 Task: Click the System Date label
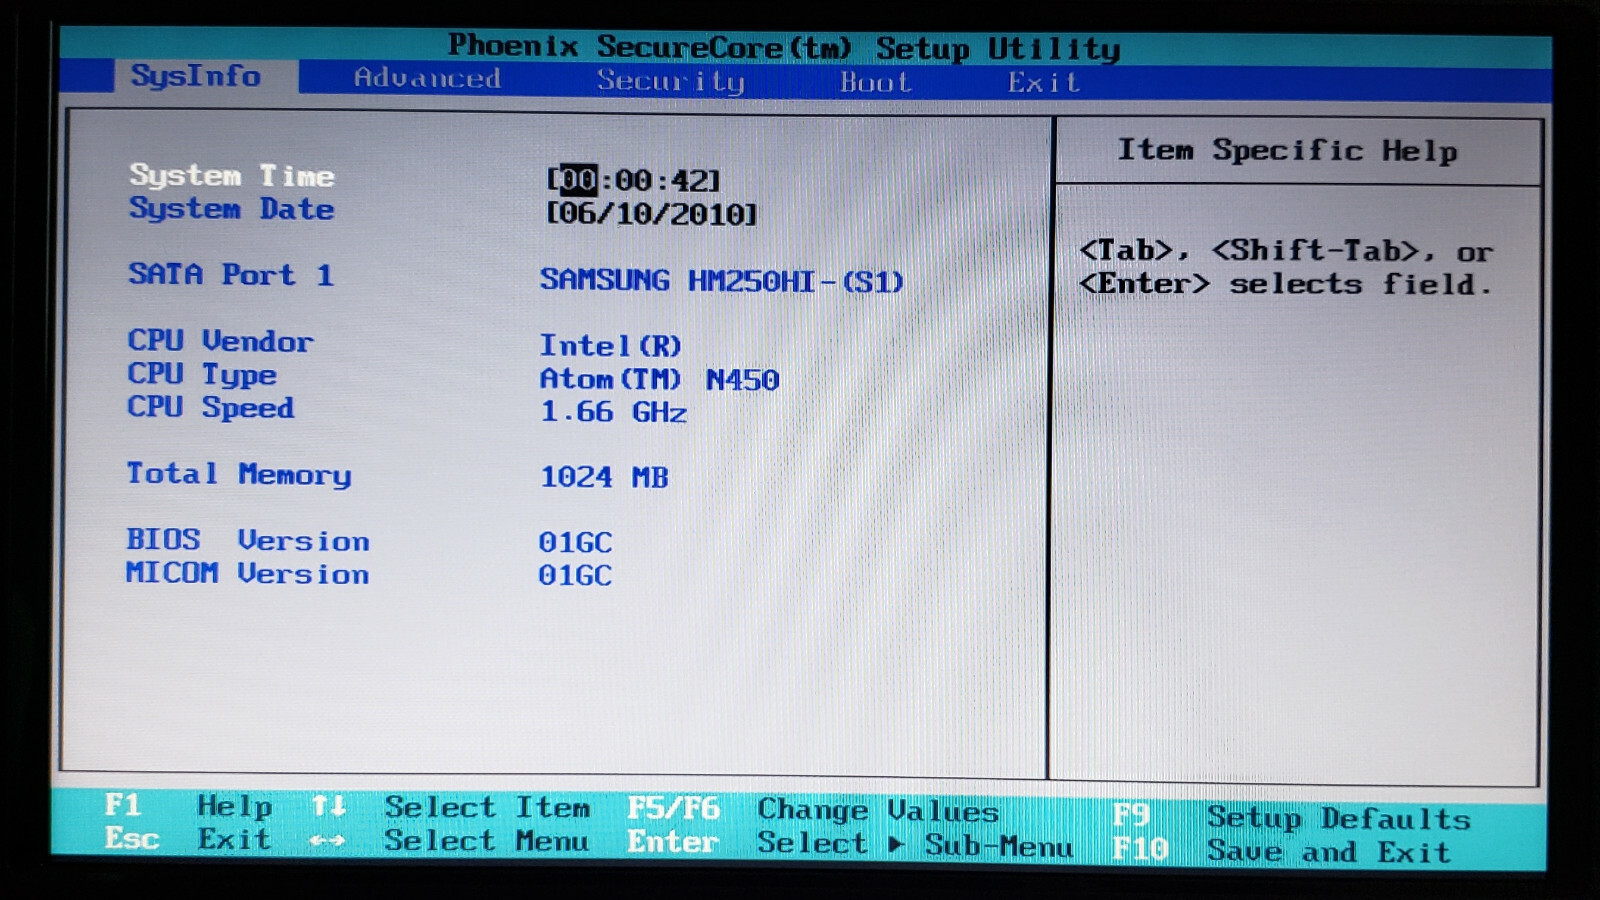tap(232, 209)
